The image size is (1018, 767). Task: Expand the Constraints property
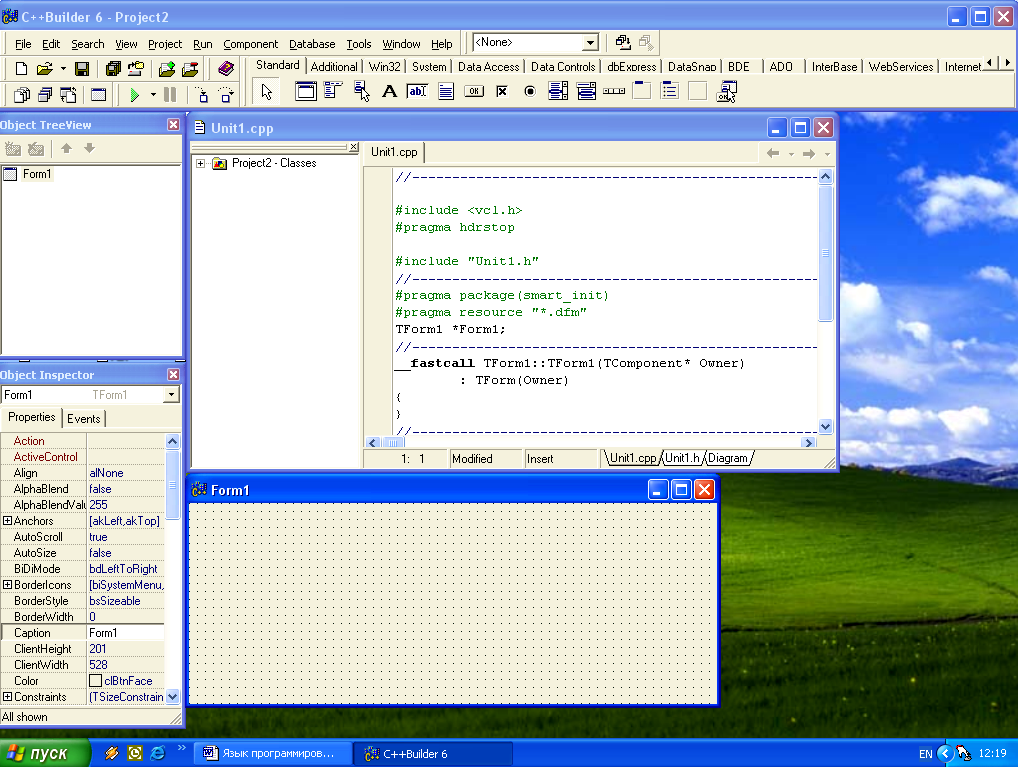pos(7,697)
